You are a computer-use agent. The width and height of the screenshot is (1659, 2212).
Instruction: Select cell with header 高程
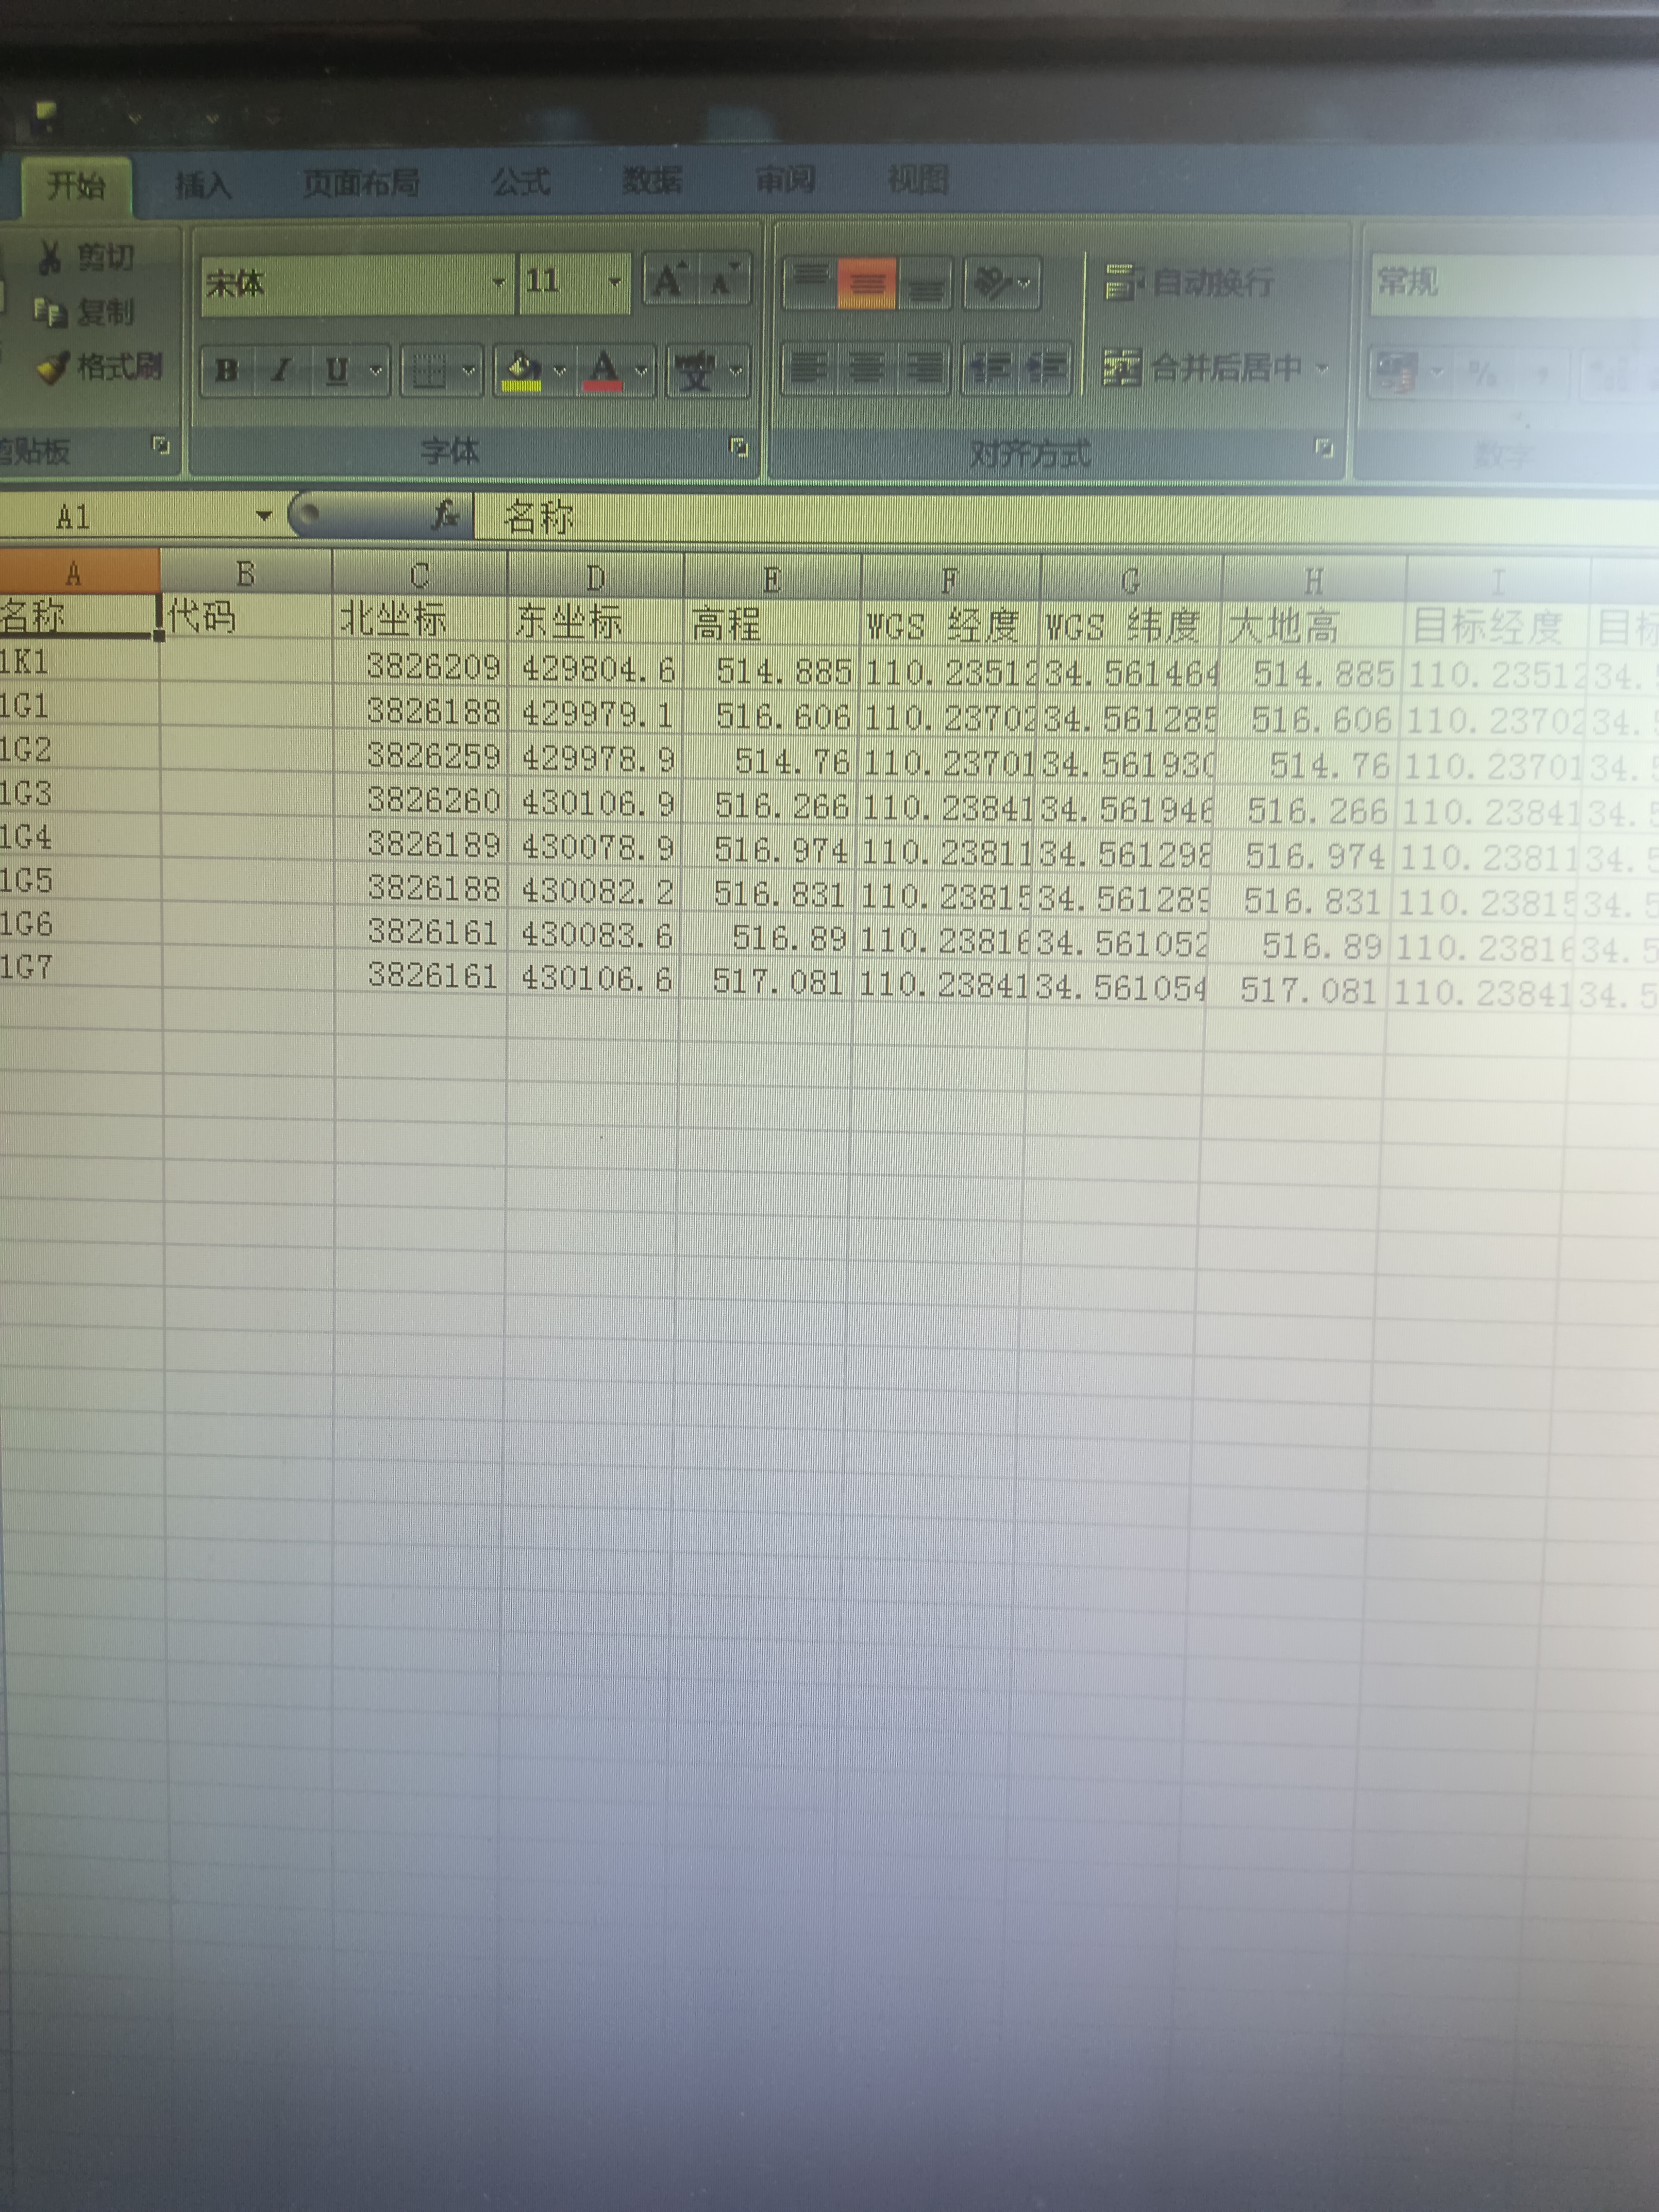click(772, 625)
